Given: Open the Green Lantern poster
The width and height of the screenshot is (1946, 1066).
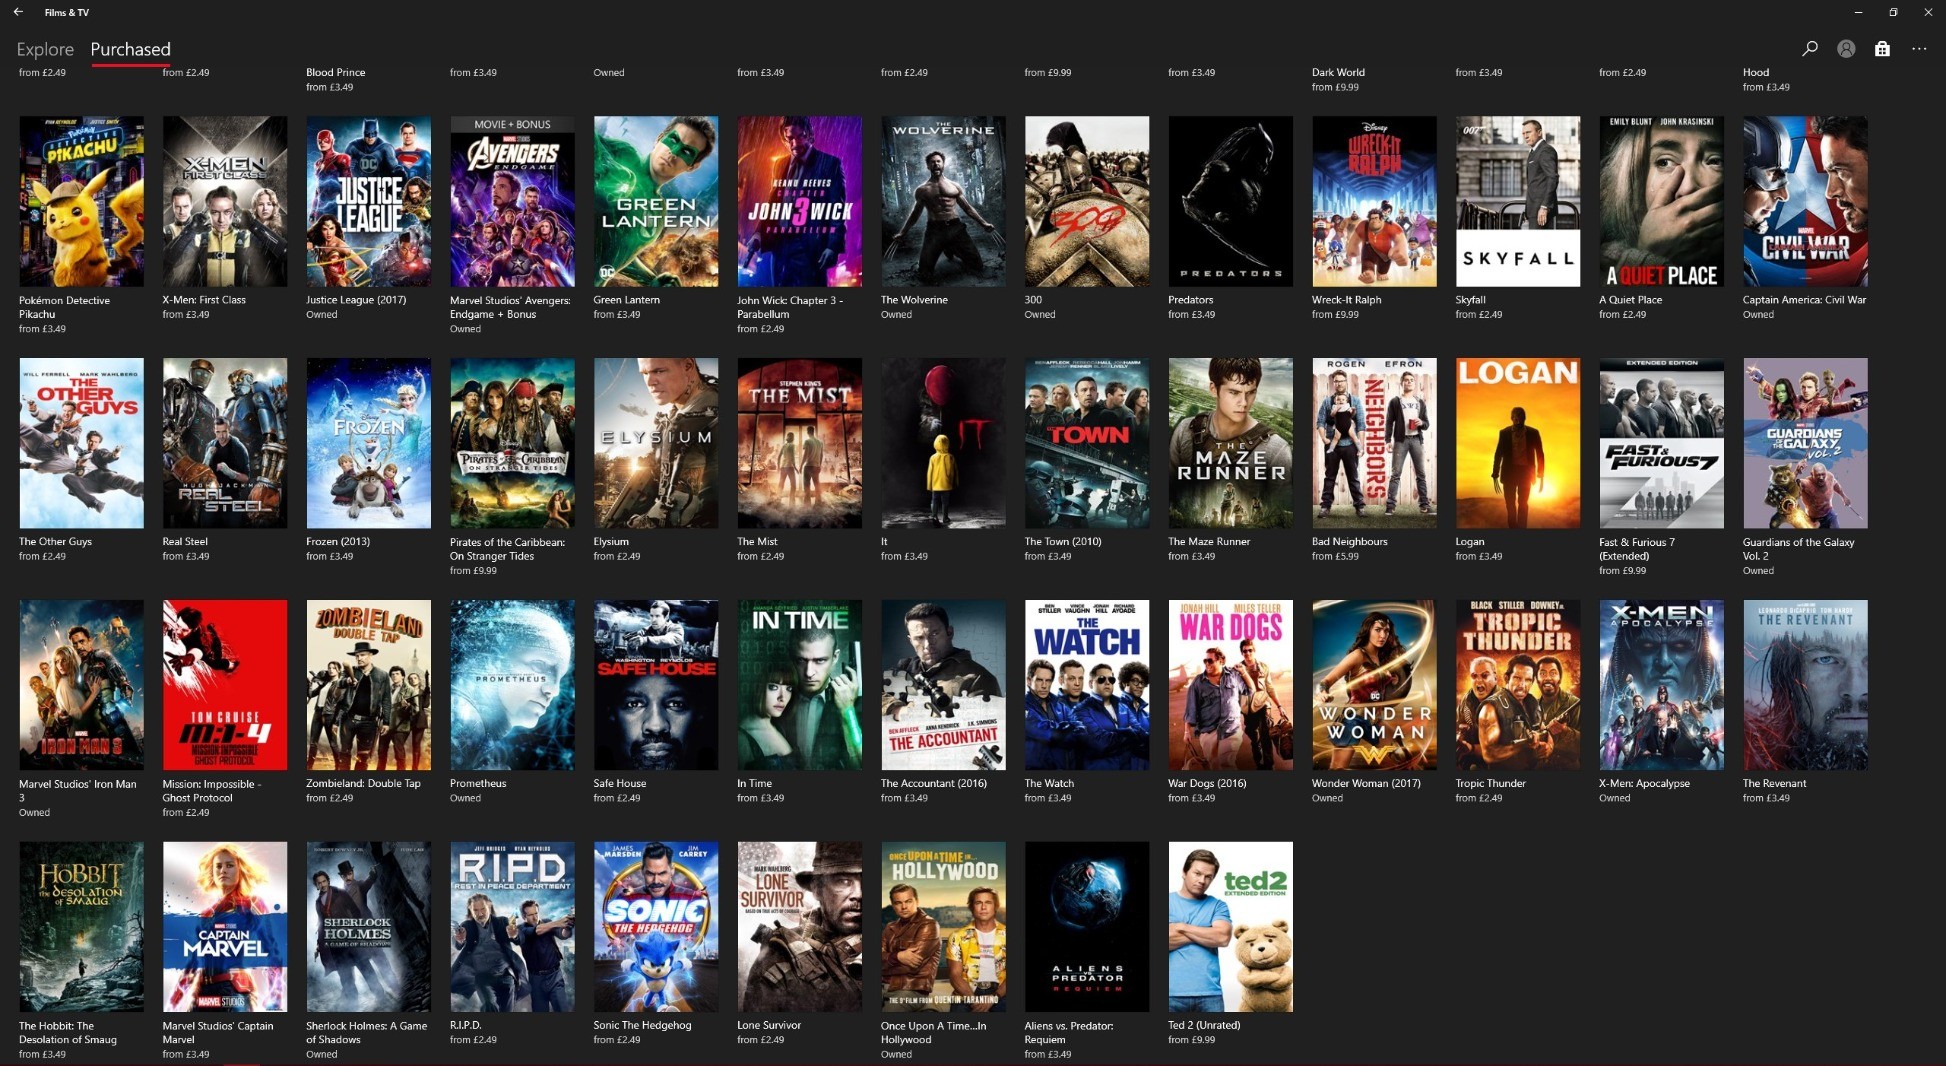Looking at the screenshot, I should coord(656,201).
